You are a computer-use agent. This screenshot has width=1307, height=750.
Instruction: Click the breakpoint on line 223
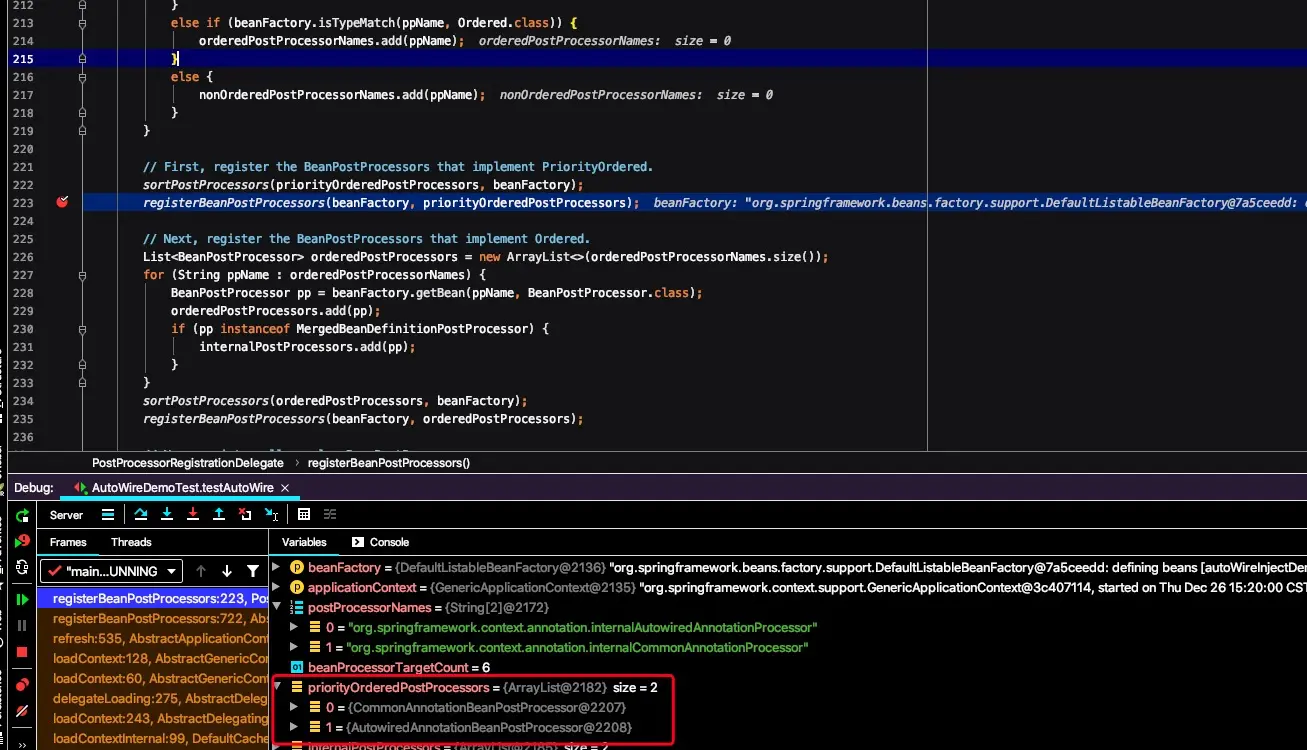click(x=63, y=203)
